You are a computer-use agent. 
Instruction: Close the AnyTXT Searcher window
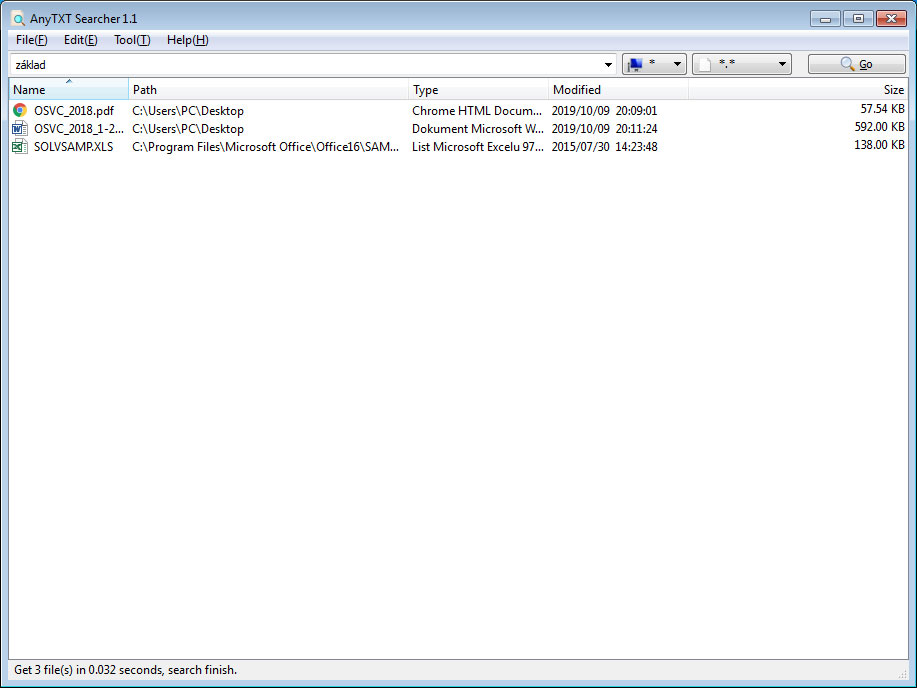click(x=891, y=19)
